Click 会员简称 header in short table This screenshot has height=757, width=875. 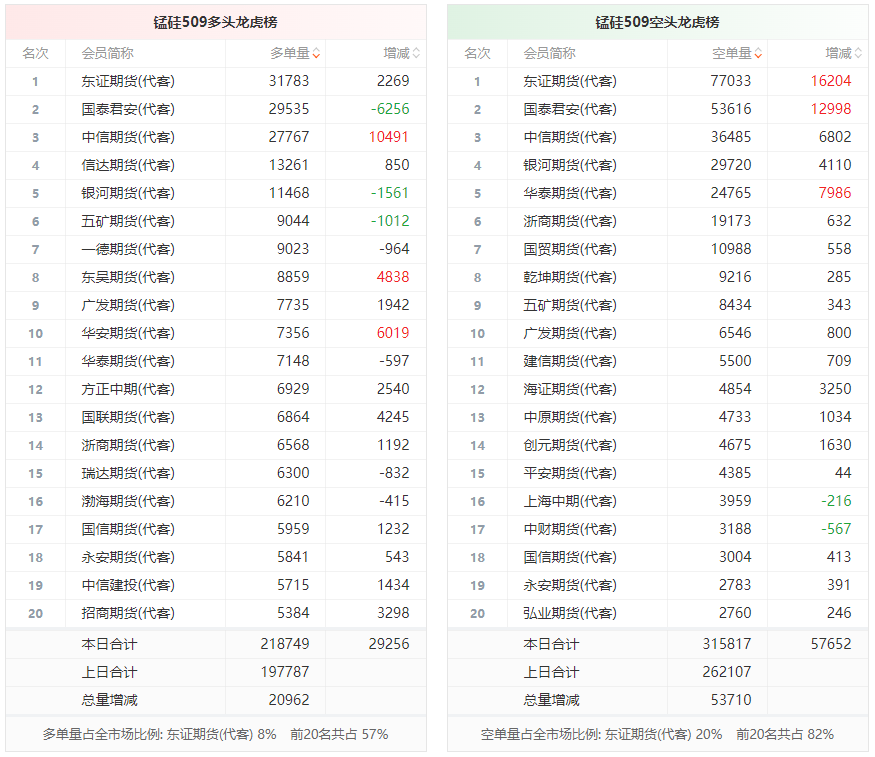550,54
